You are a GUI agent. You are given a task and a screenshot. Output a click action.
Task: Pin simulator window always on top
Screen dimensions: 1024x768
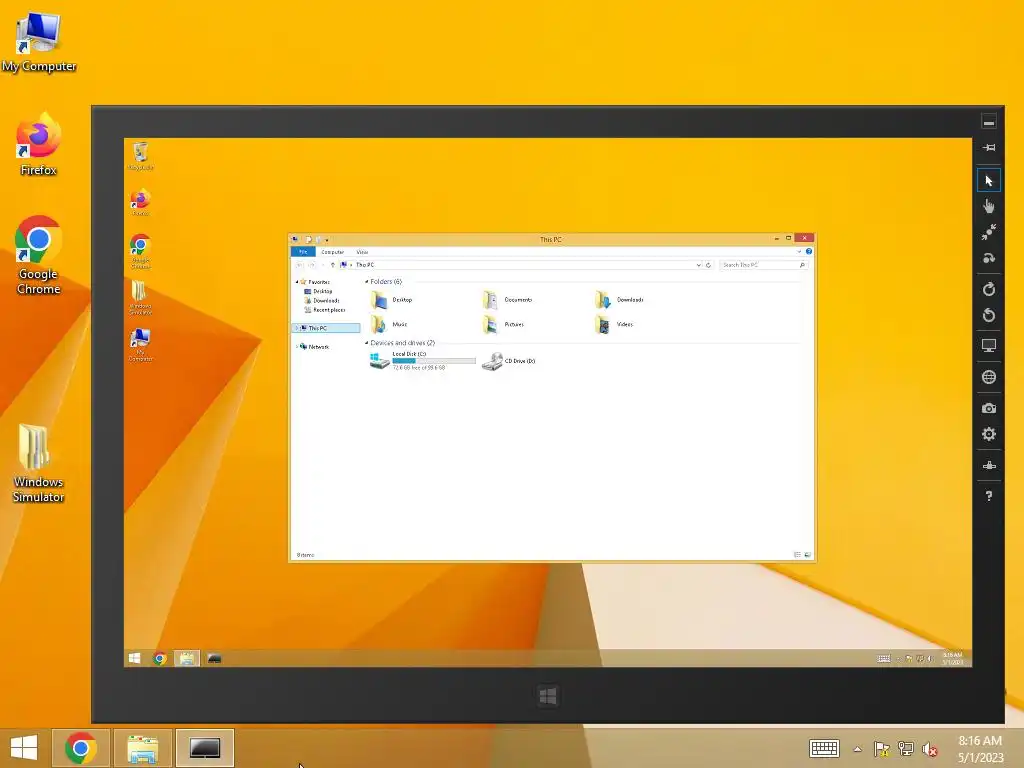pos(989,148)
